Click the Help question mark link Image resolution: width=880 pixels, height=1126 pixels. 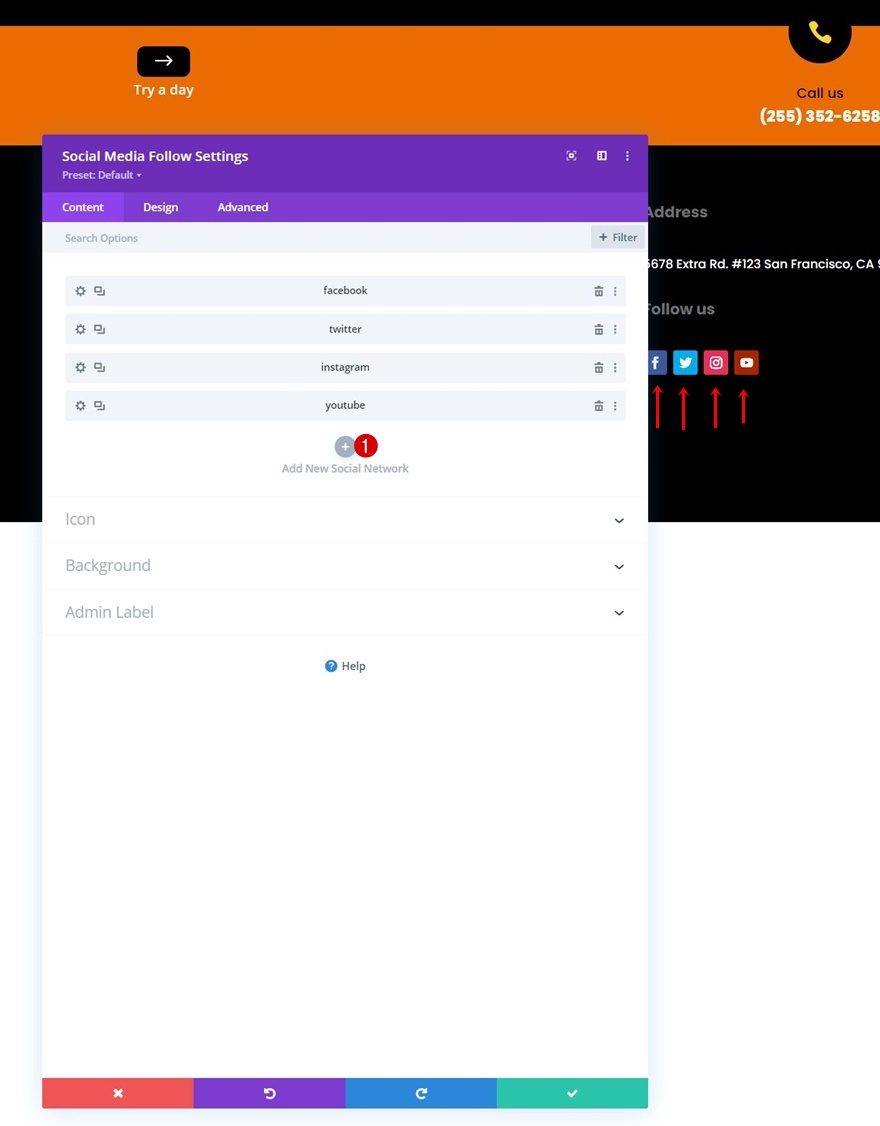click(x=345, y=666)
